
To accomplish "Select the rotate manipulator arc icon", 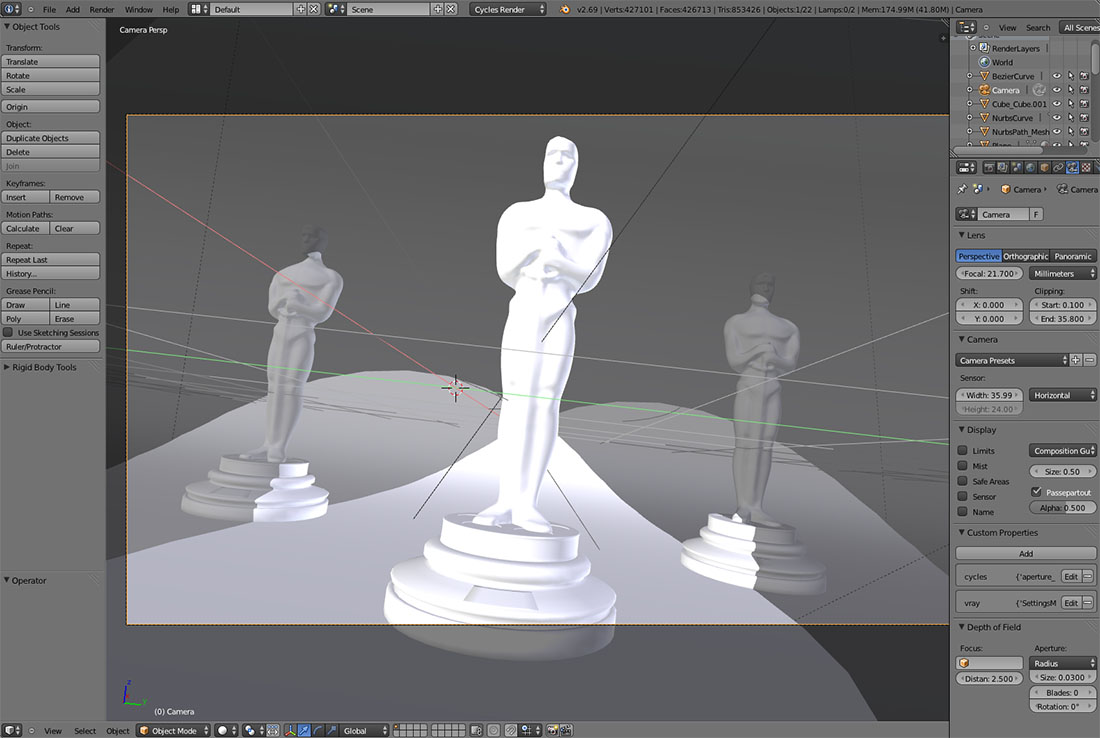I will [x=318, y=730].
